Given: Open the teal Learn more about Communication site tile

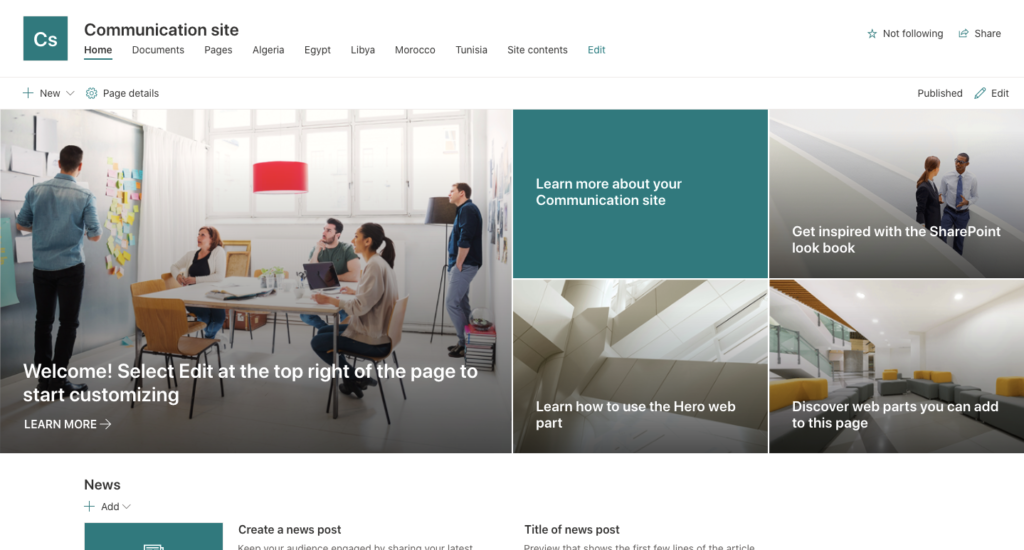Looking at the screenshot, I should (x=640, y=193).
